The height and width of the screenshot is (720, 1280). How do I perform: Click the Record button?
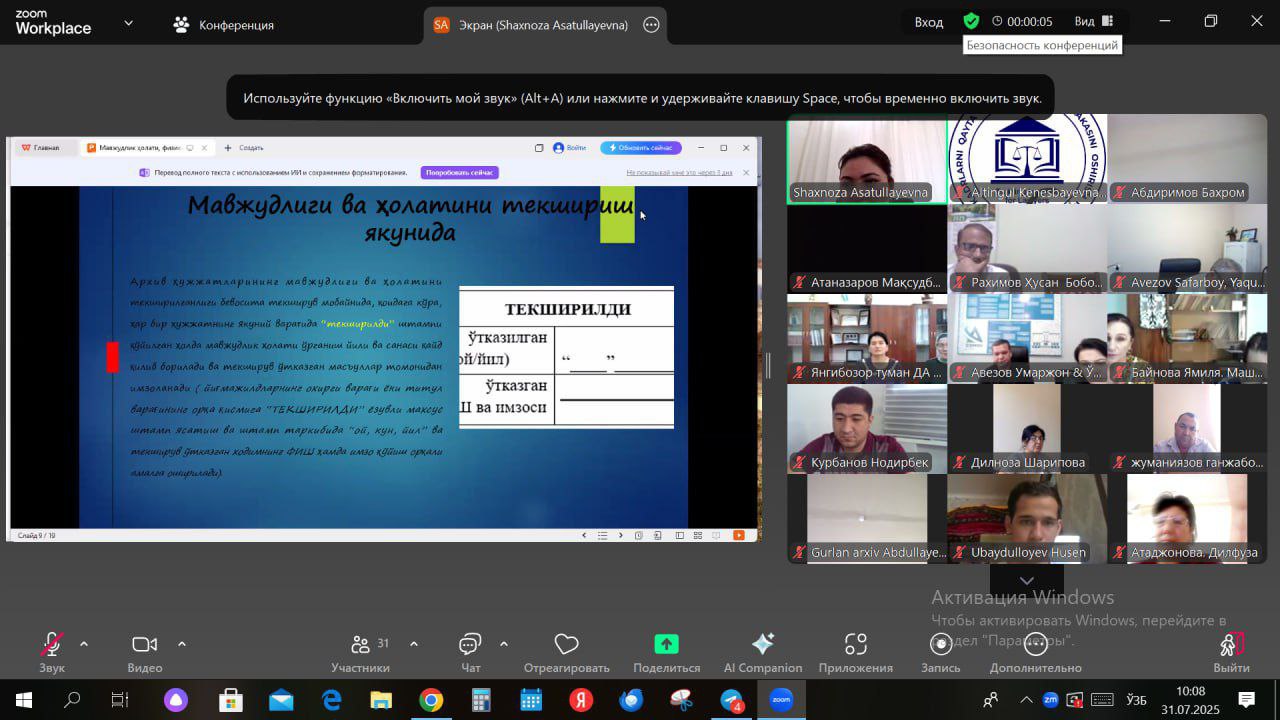point(940,645)
